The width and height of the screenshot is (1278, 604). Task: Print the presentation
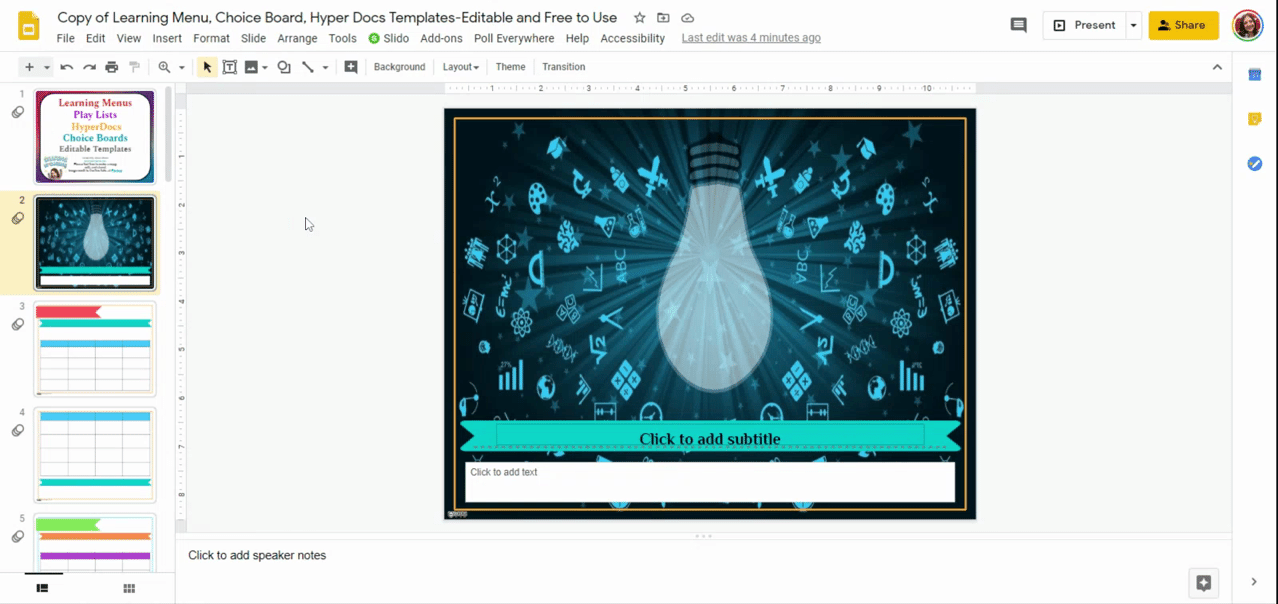coord(112,67)
